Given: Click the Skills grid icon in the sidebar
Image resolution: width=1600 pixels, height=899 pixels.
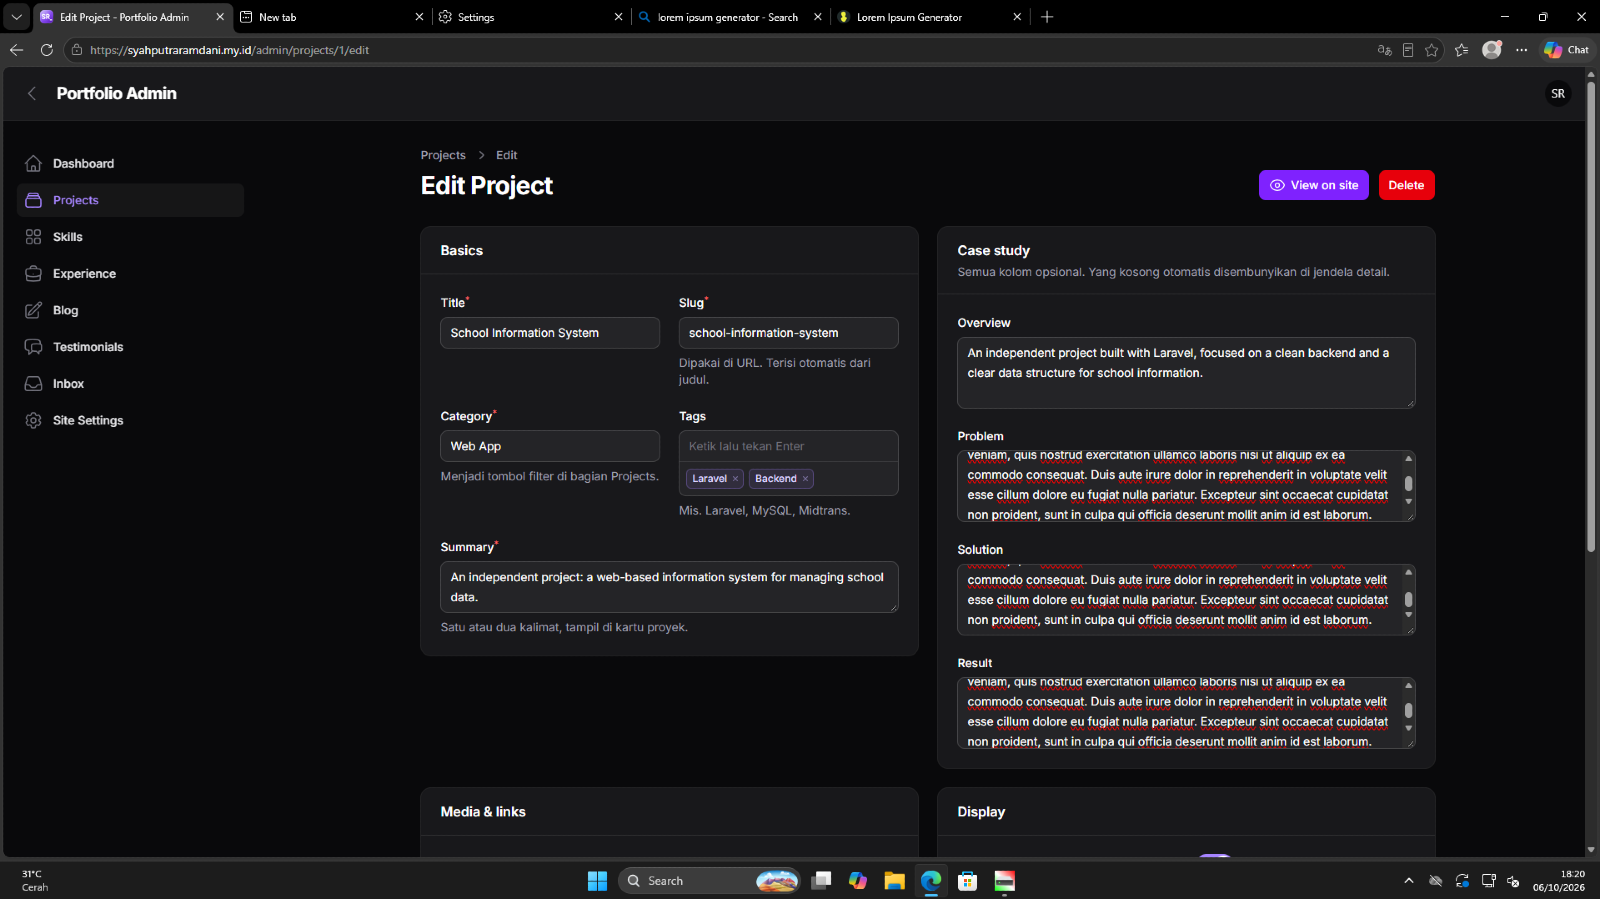Looking at the screenshot, I should tap(33, 237).
